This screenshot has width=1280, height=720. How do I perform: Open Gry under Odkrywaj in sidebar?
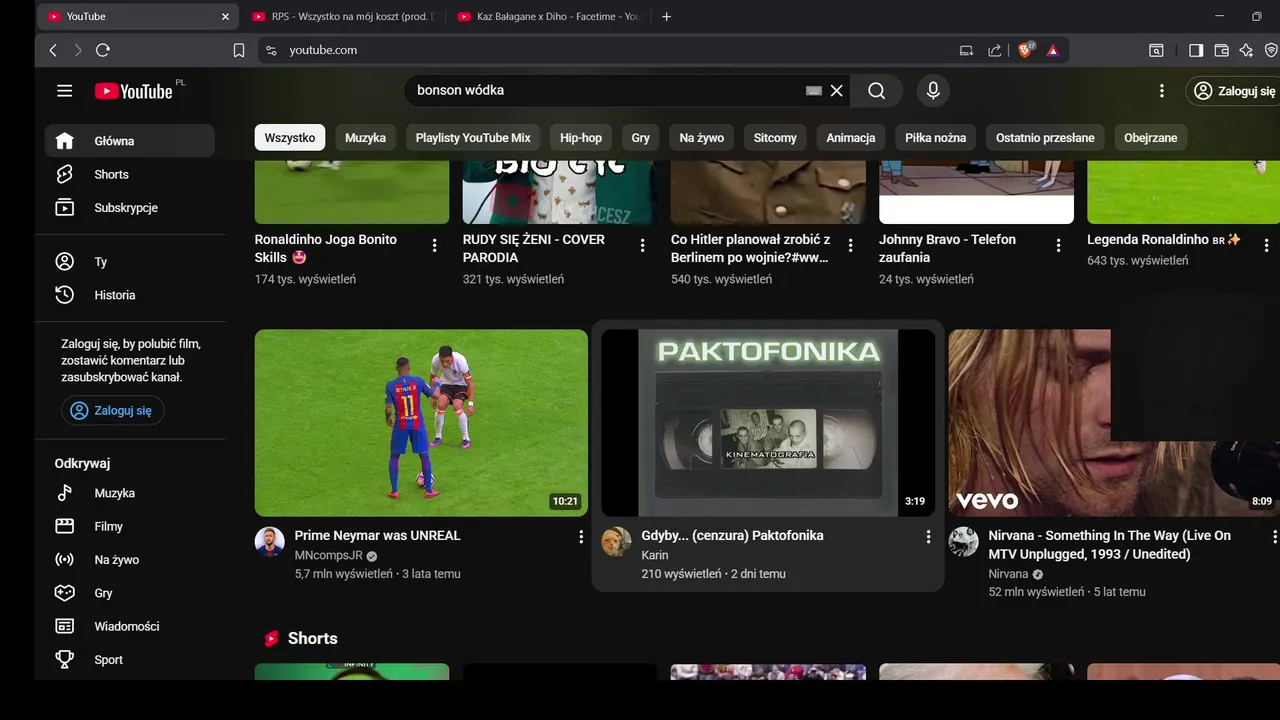point(130,593)
